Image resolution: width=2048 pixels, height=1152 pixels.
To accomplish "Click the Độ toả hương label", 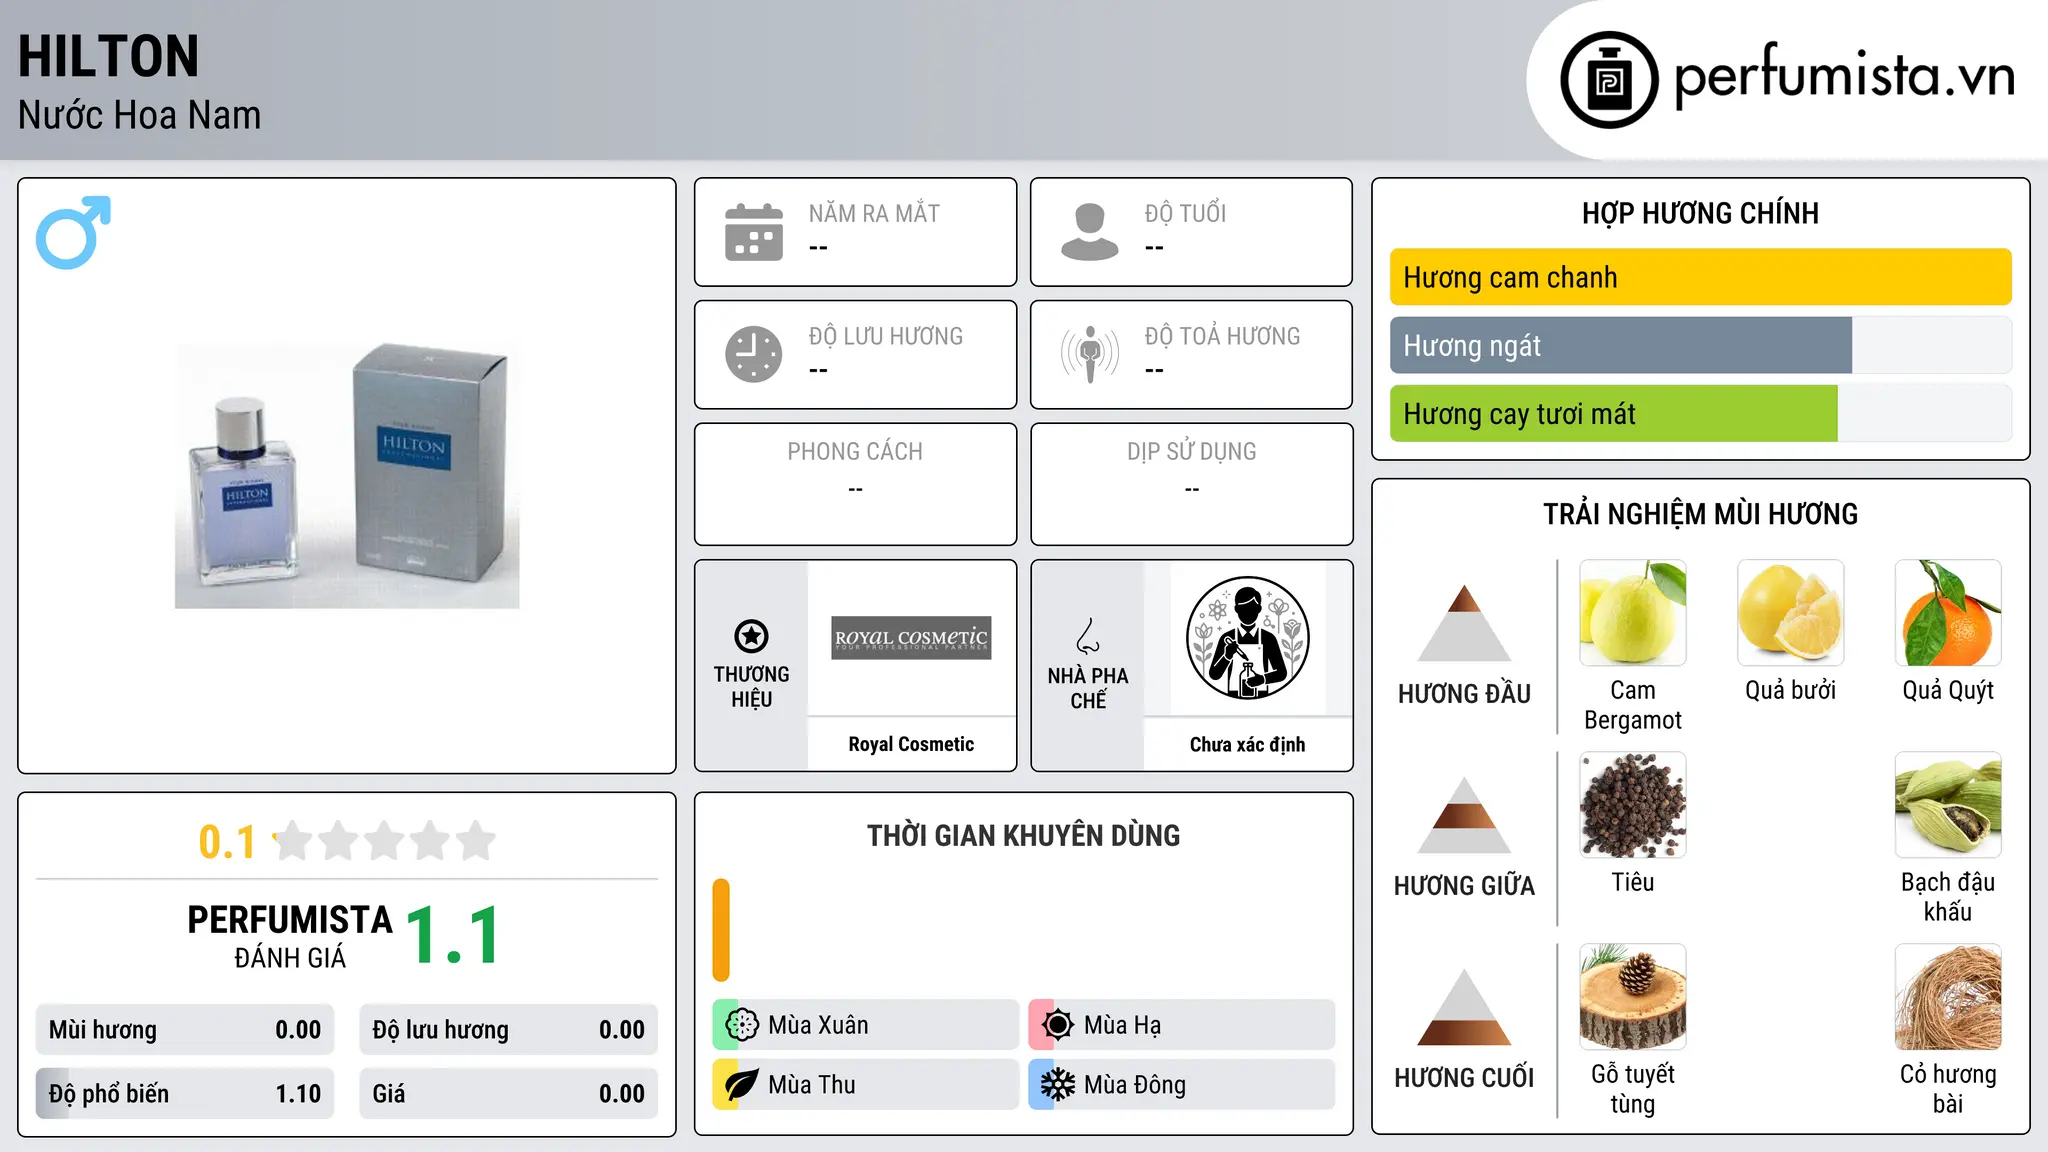I will pyautogui.click(x=1222, y=336).
